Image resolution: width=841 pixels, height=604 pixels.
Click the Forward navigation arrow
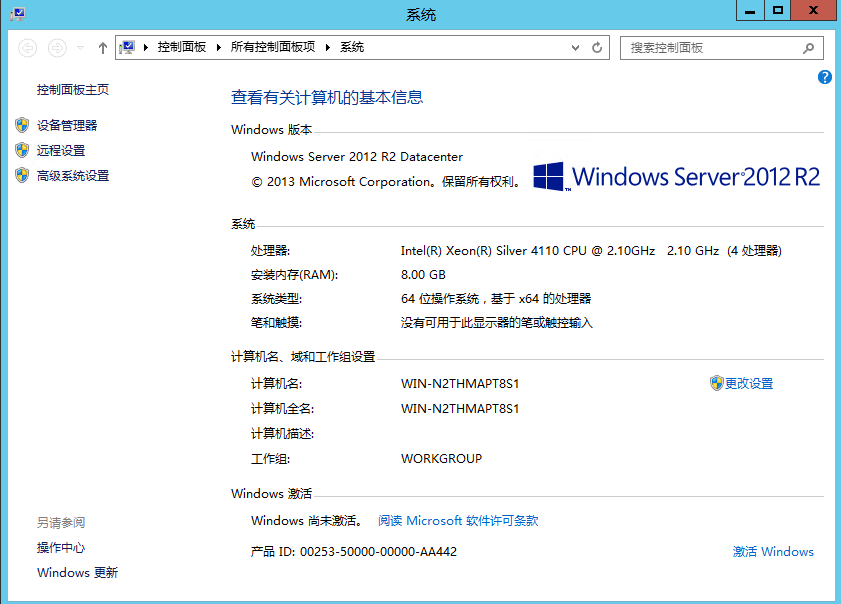(57, 48)
